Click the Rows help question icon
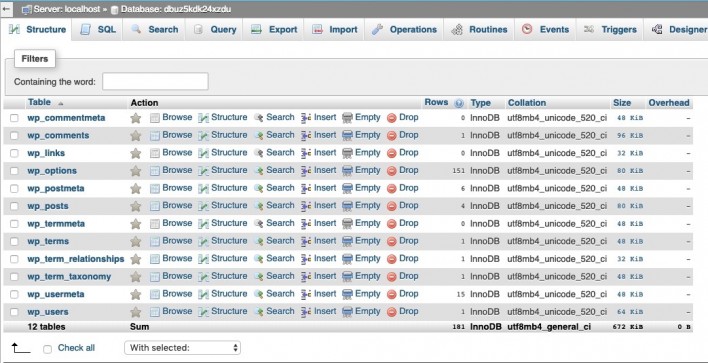The image size is (708, 363). coord(459,103)
